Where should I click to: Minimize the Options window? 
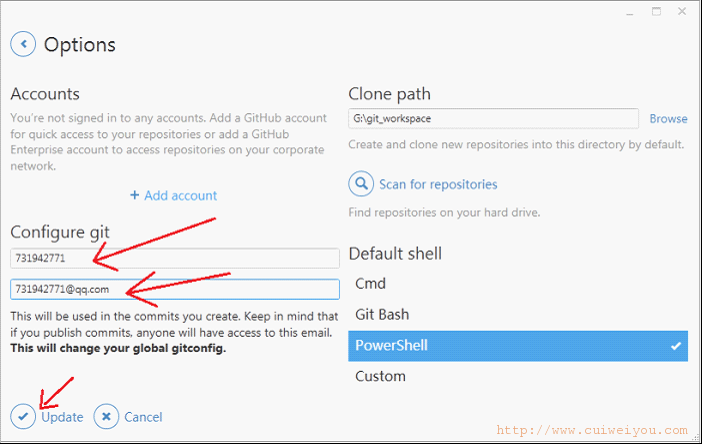[x=630, y=13]
